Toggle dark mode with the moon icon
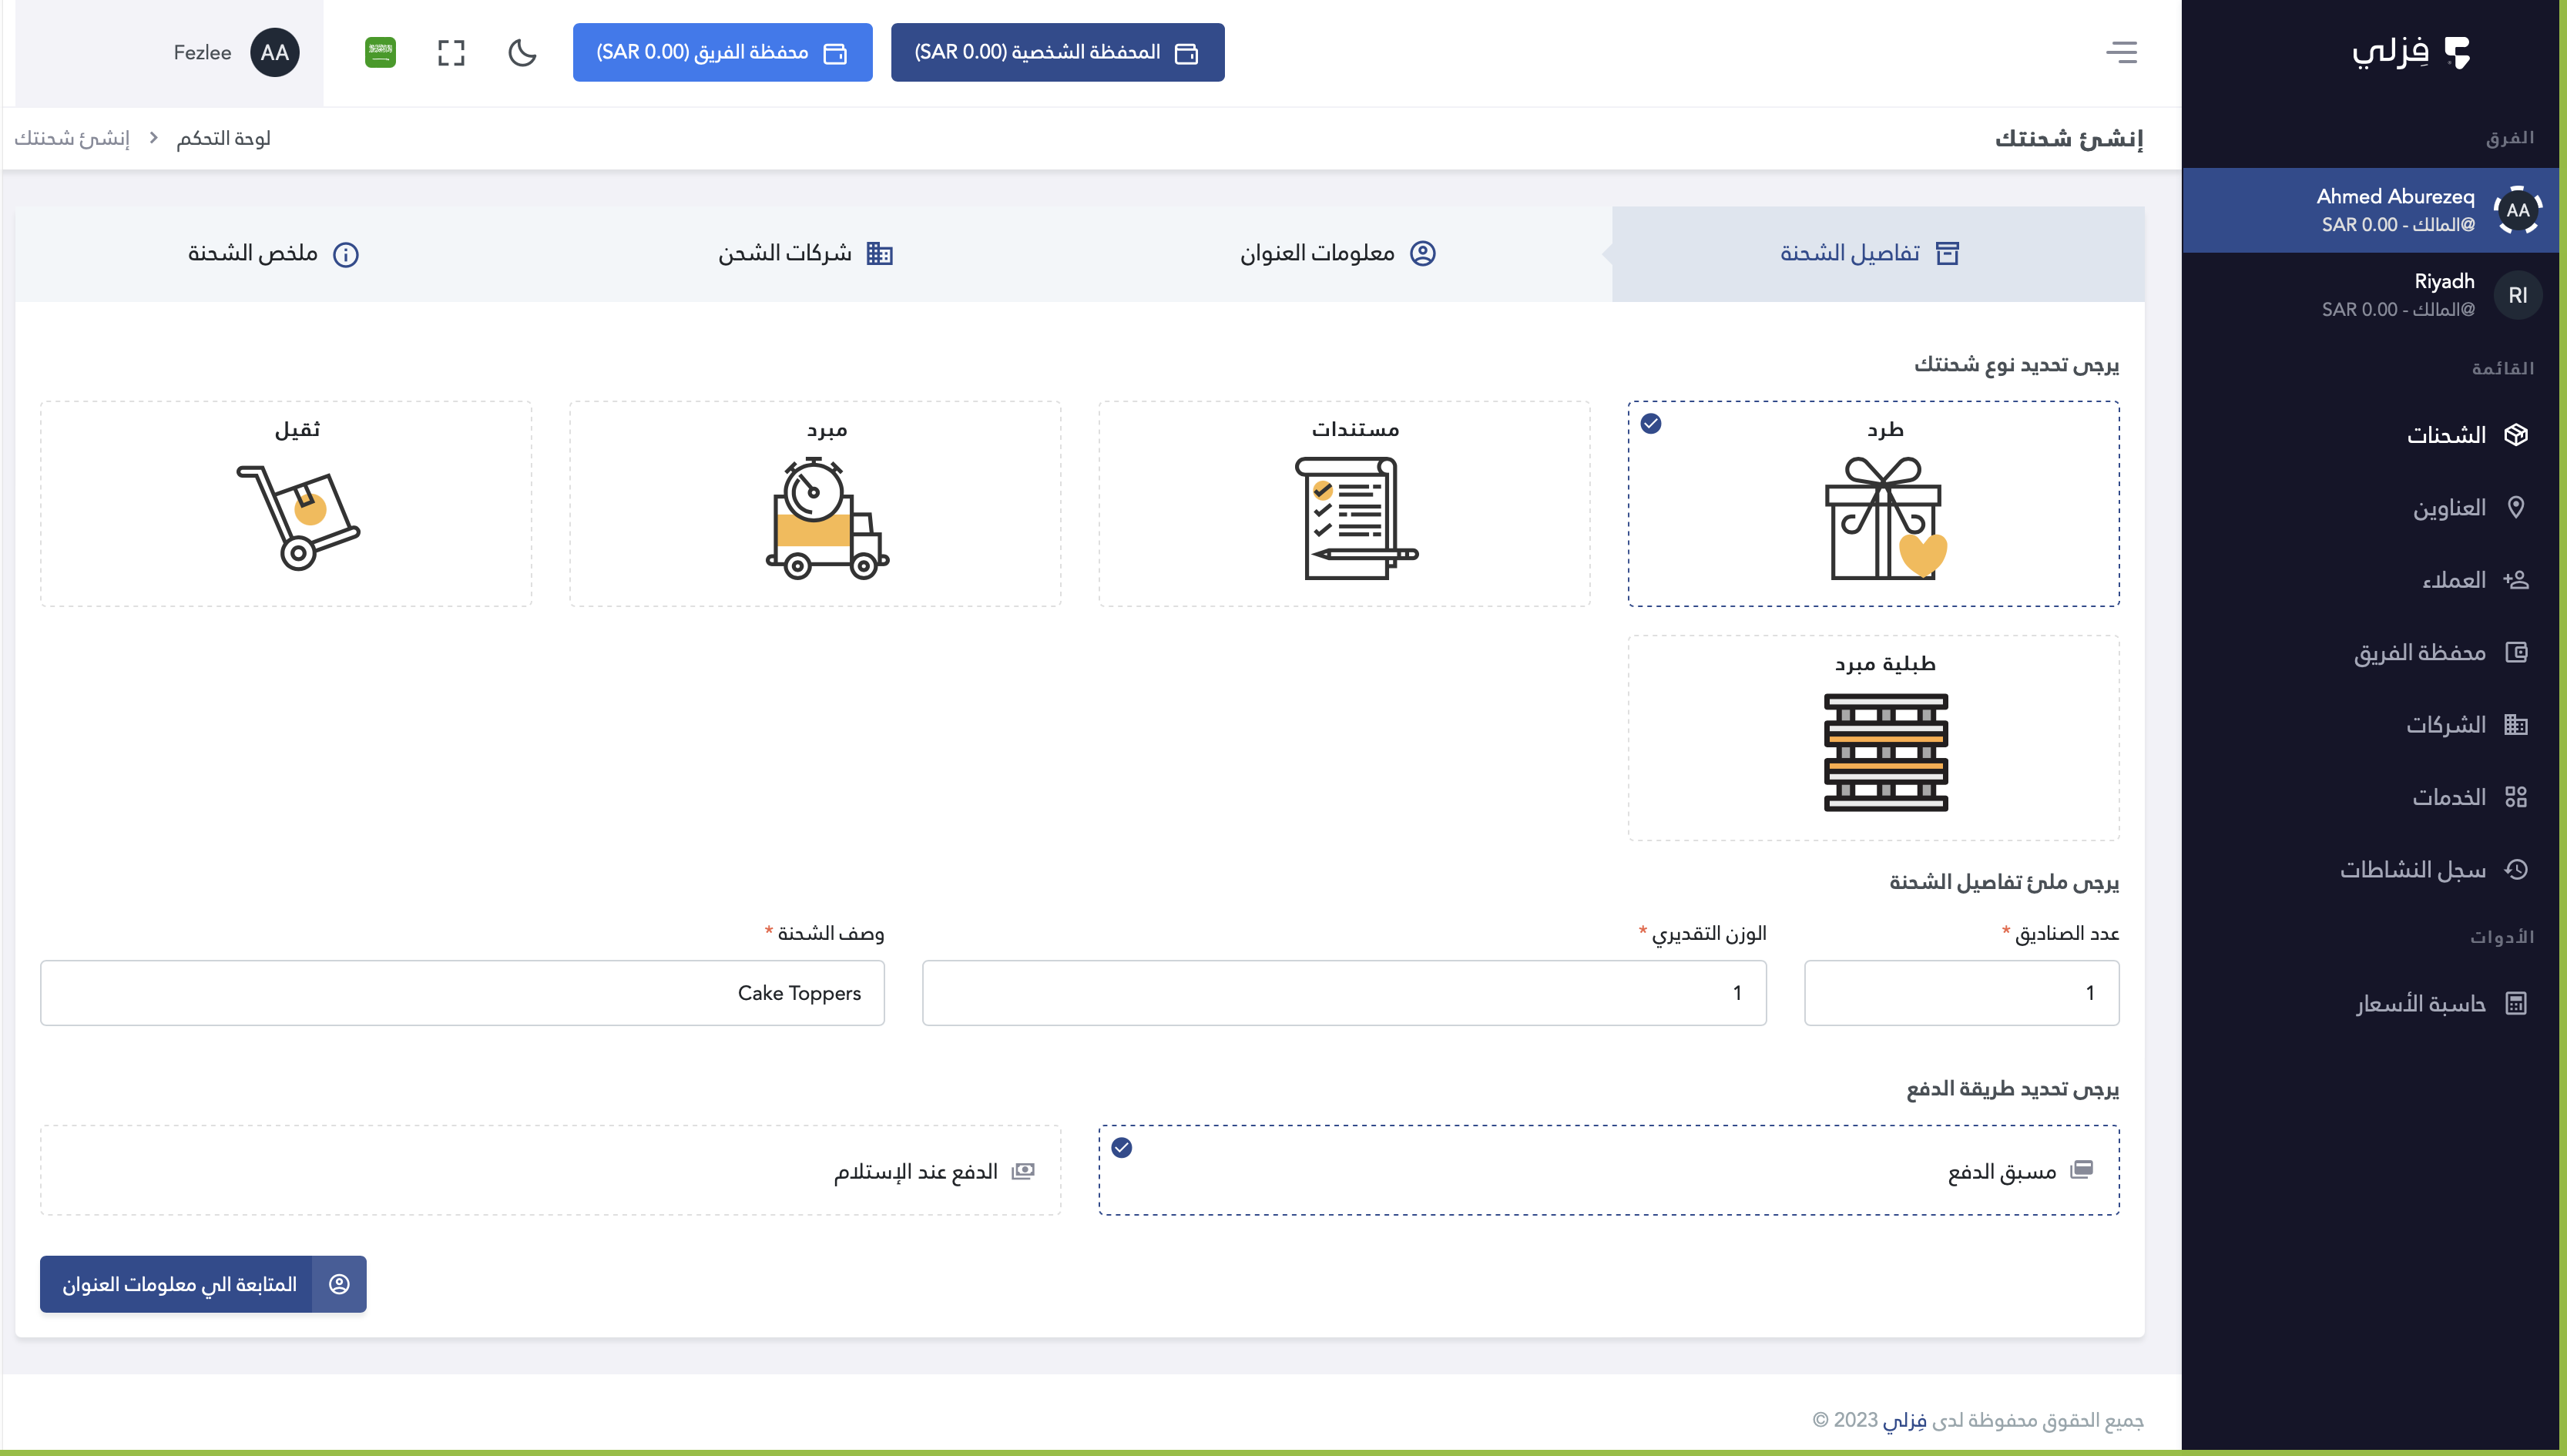Image resolution: width=2567 pixels, height=1456 pixels. pos(522,52)
